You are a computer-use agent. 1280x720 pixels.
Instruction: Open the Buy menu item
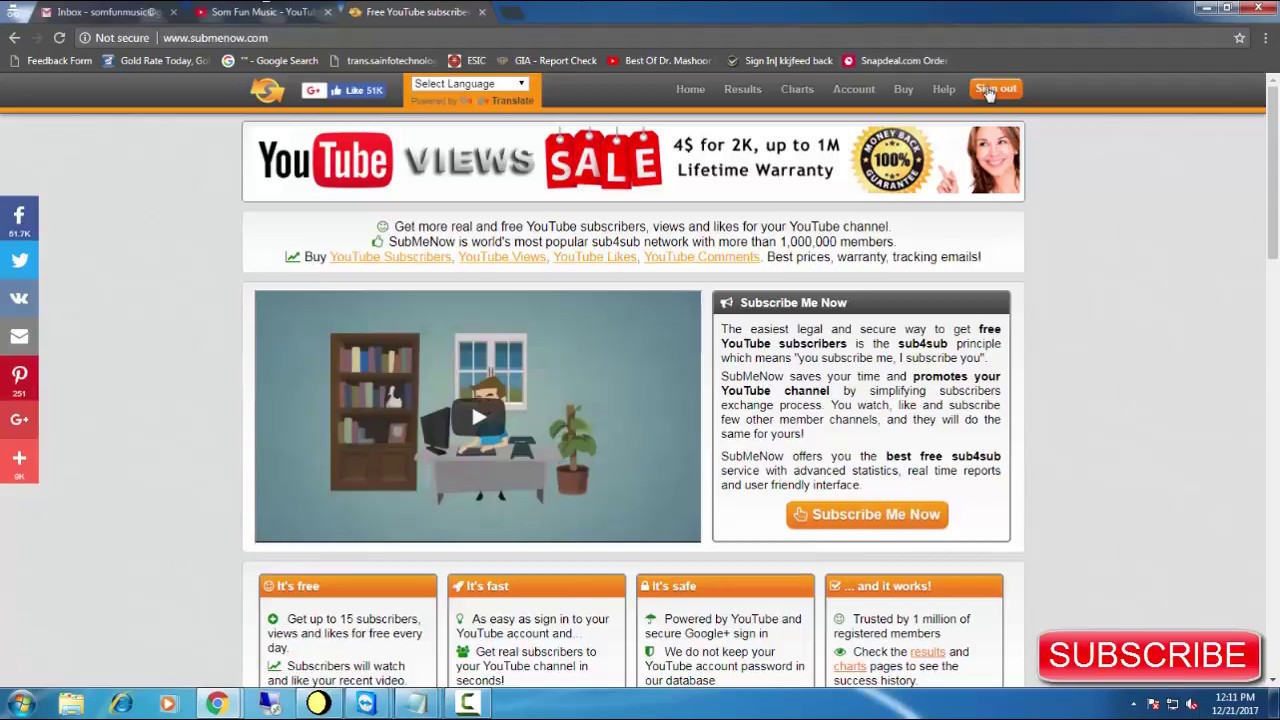pyautogui.click(x=903, y=89)
